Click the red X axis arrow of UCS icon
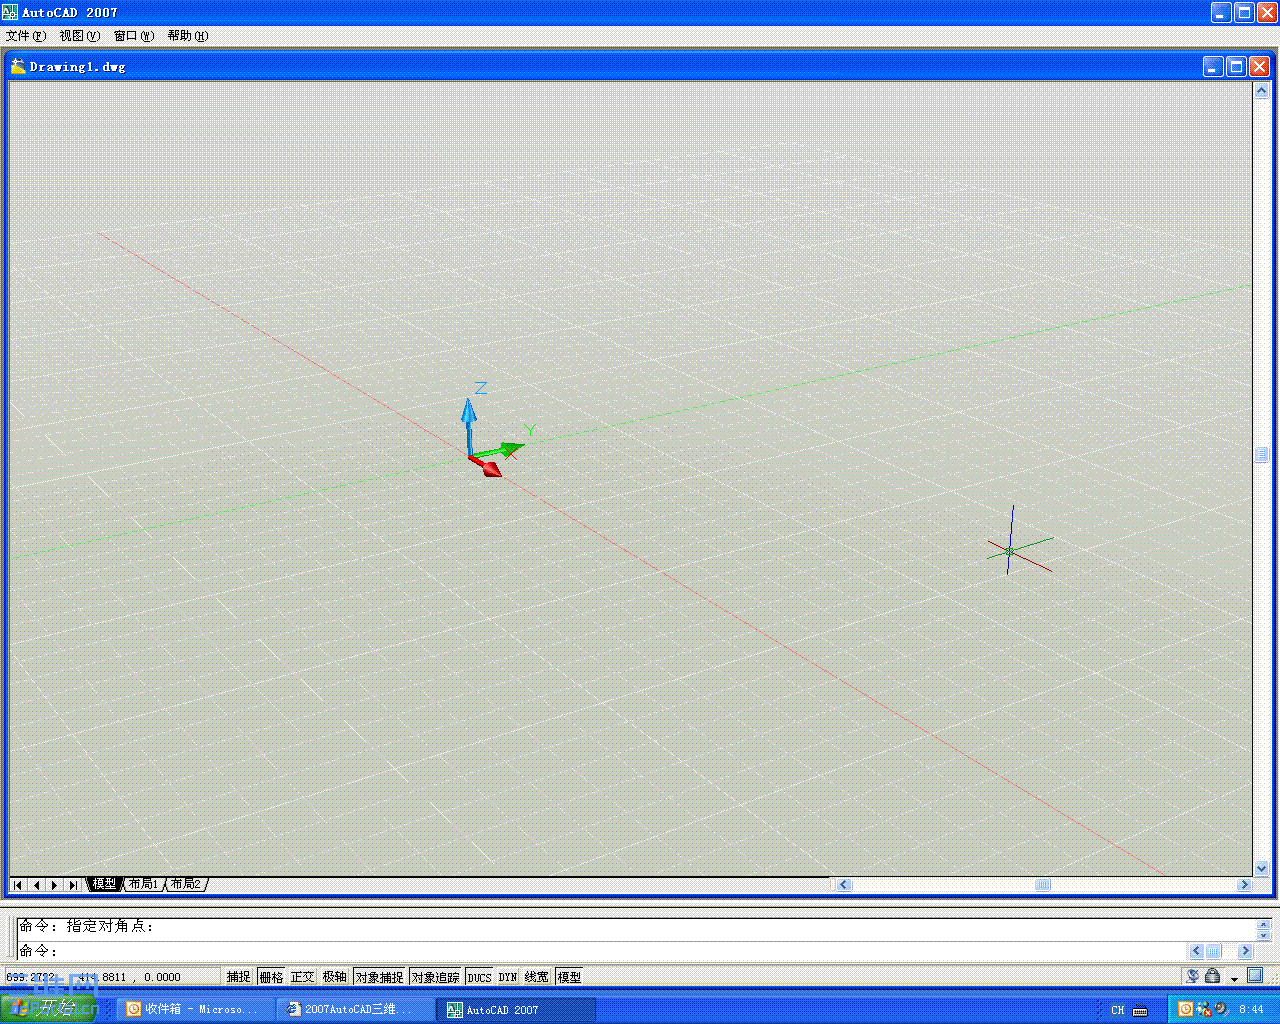The image size is (1280, 1024). [x=487, y=466]
